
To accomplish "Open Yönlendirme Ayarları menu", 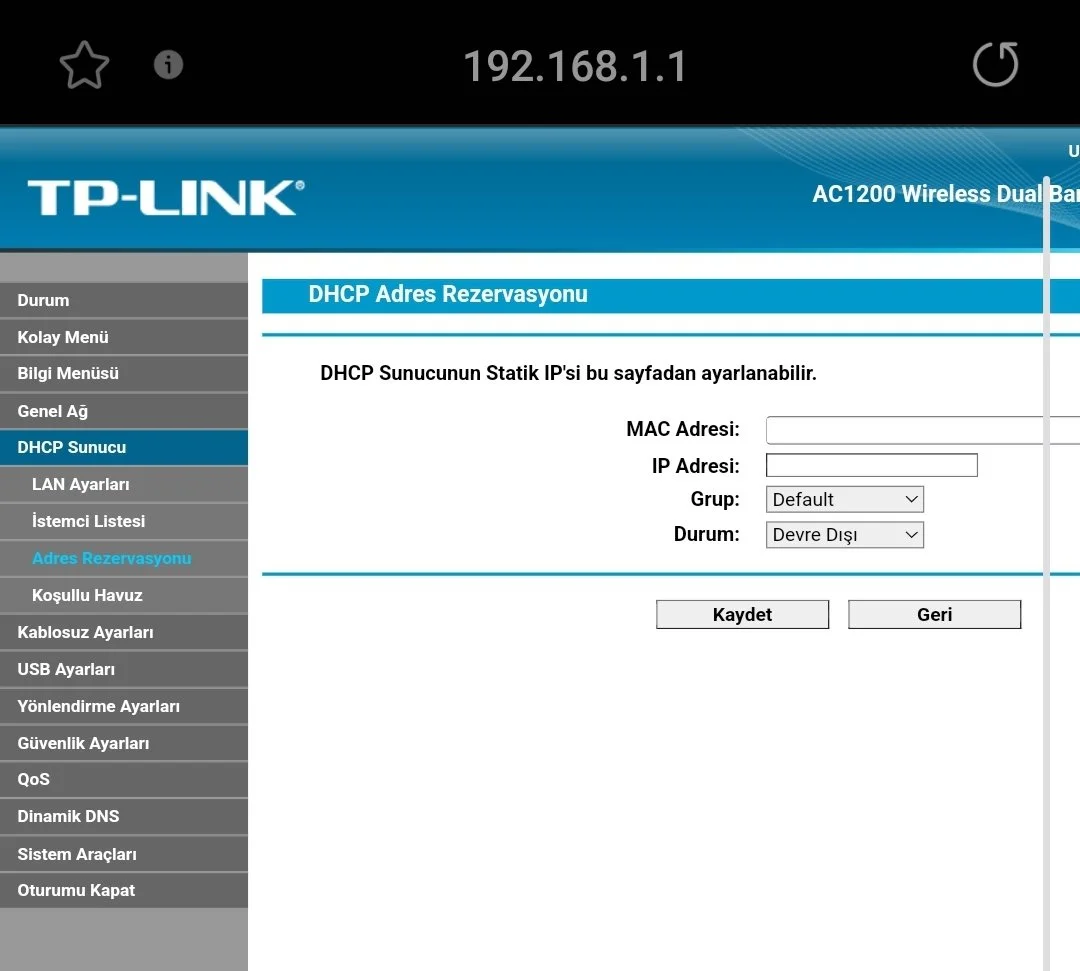I will (x=124, y=707).
